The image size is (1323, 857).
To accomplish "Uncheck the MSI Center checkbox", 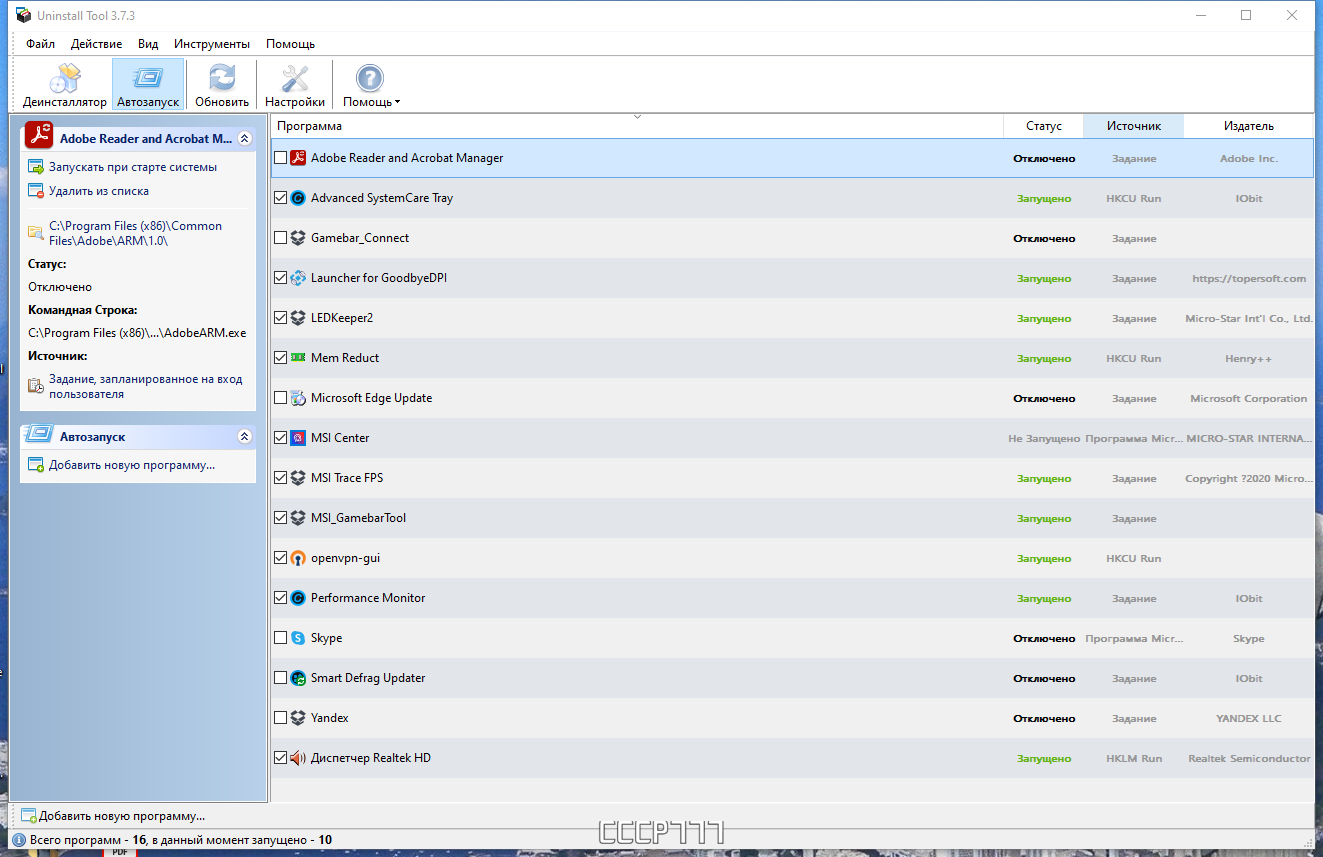I will point(280,438).
